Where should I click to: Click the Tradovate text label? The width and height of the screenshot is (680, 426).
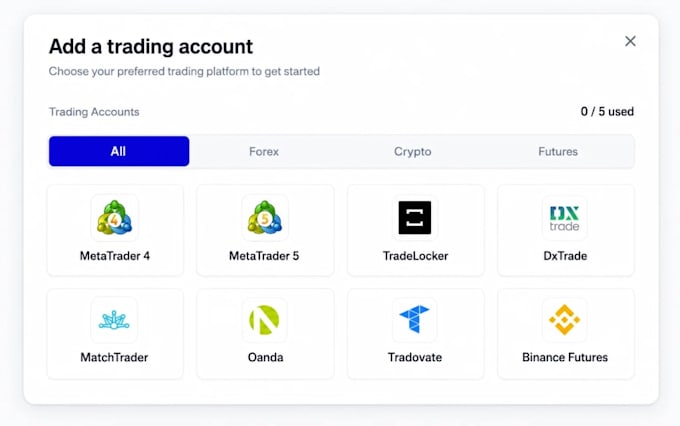pyautogui.click(x=415, y=357)
